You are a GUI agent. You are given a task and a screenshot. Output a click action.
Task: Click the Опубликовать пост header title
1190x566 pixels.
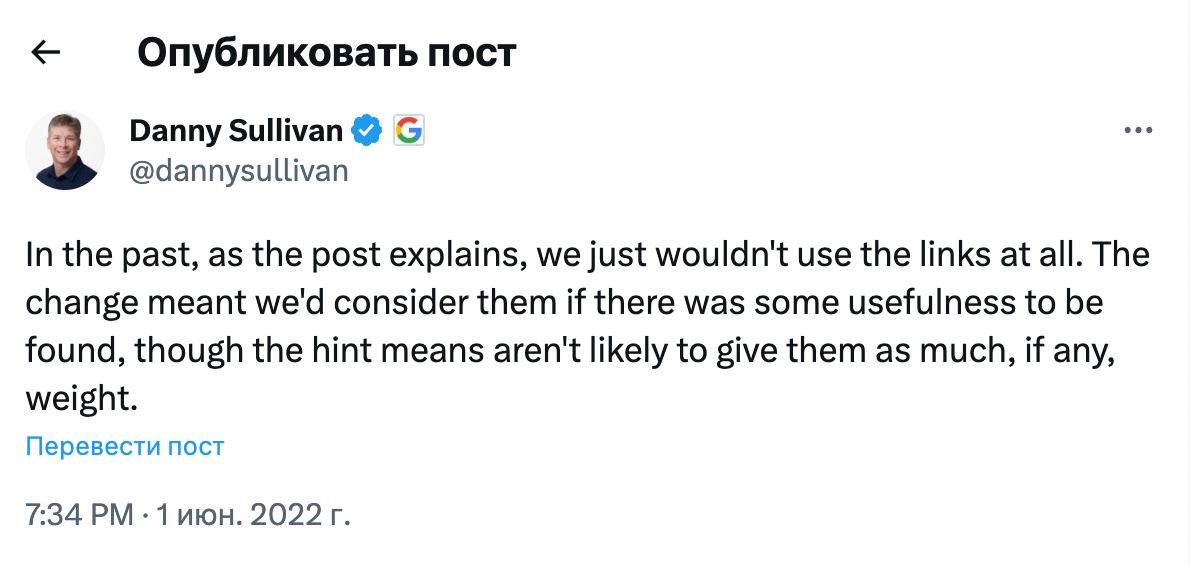point(326,53)
